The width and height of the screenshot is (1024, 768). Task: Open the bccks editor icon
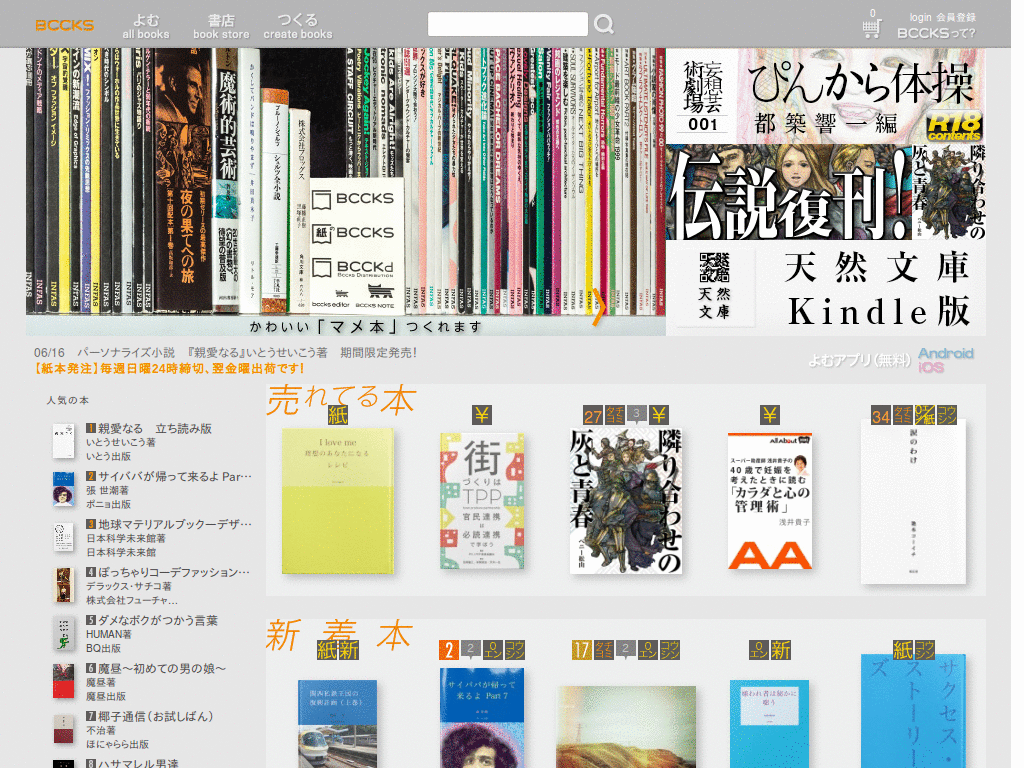[x=331, y=296]
